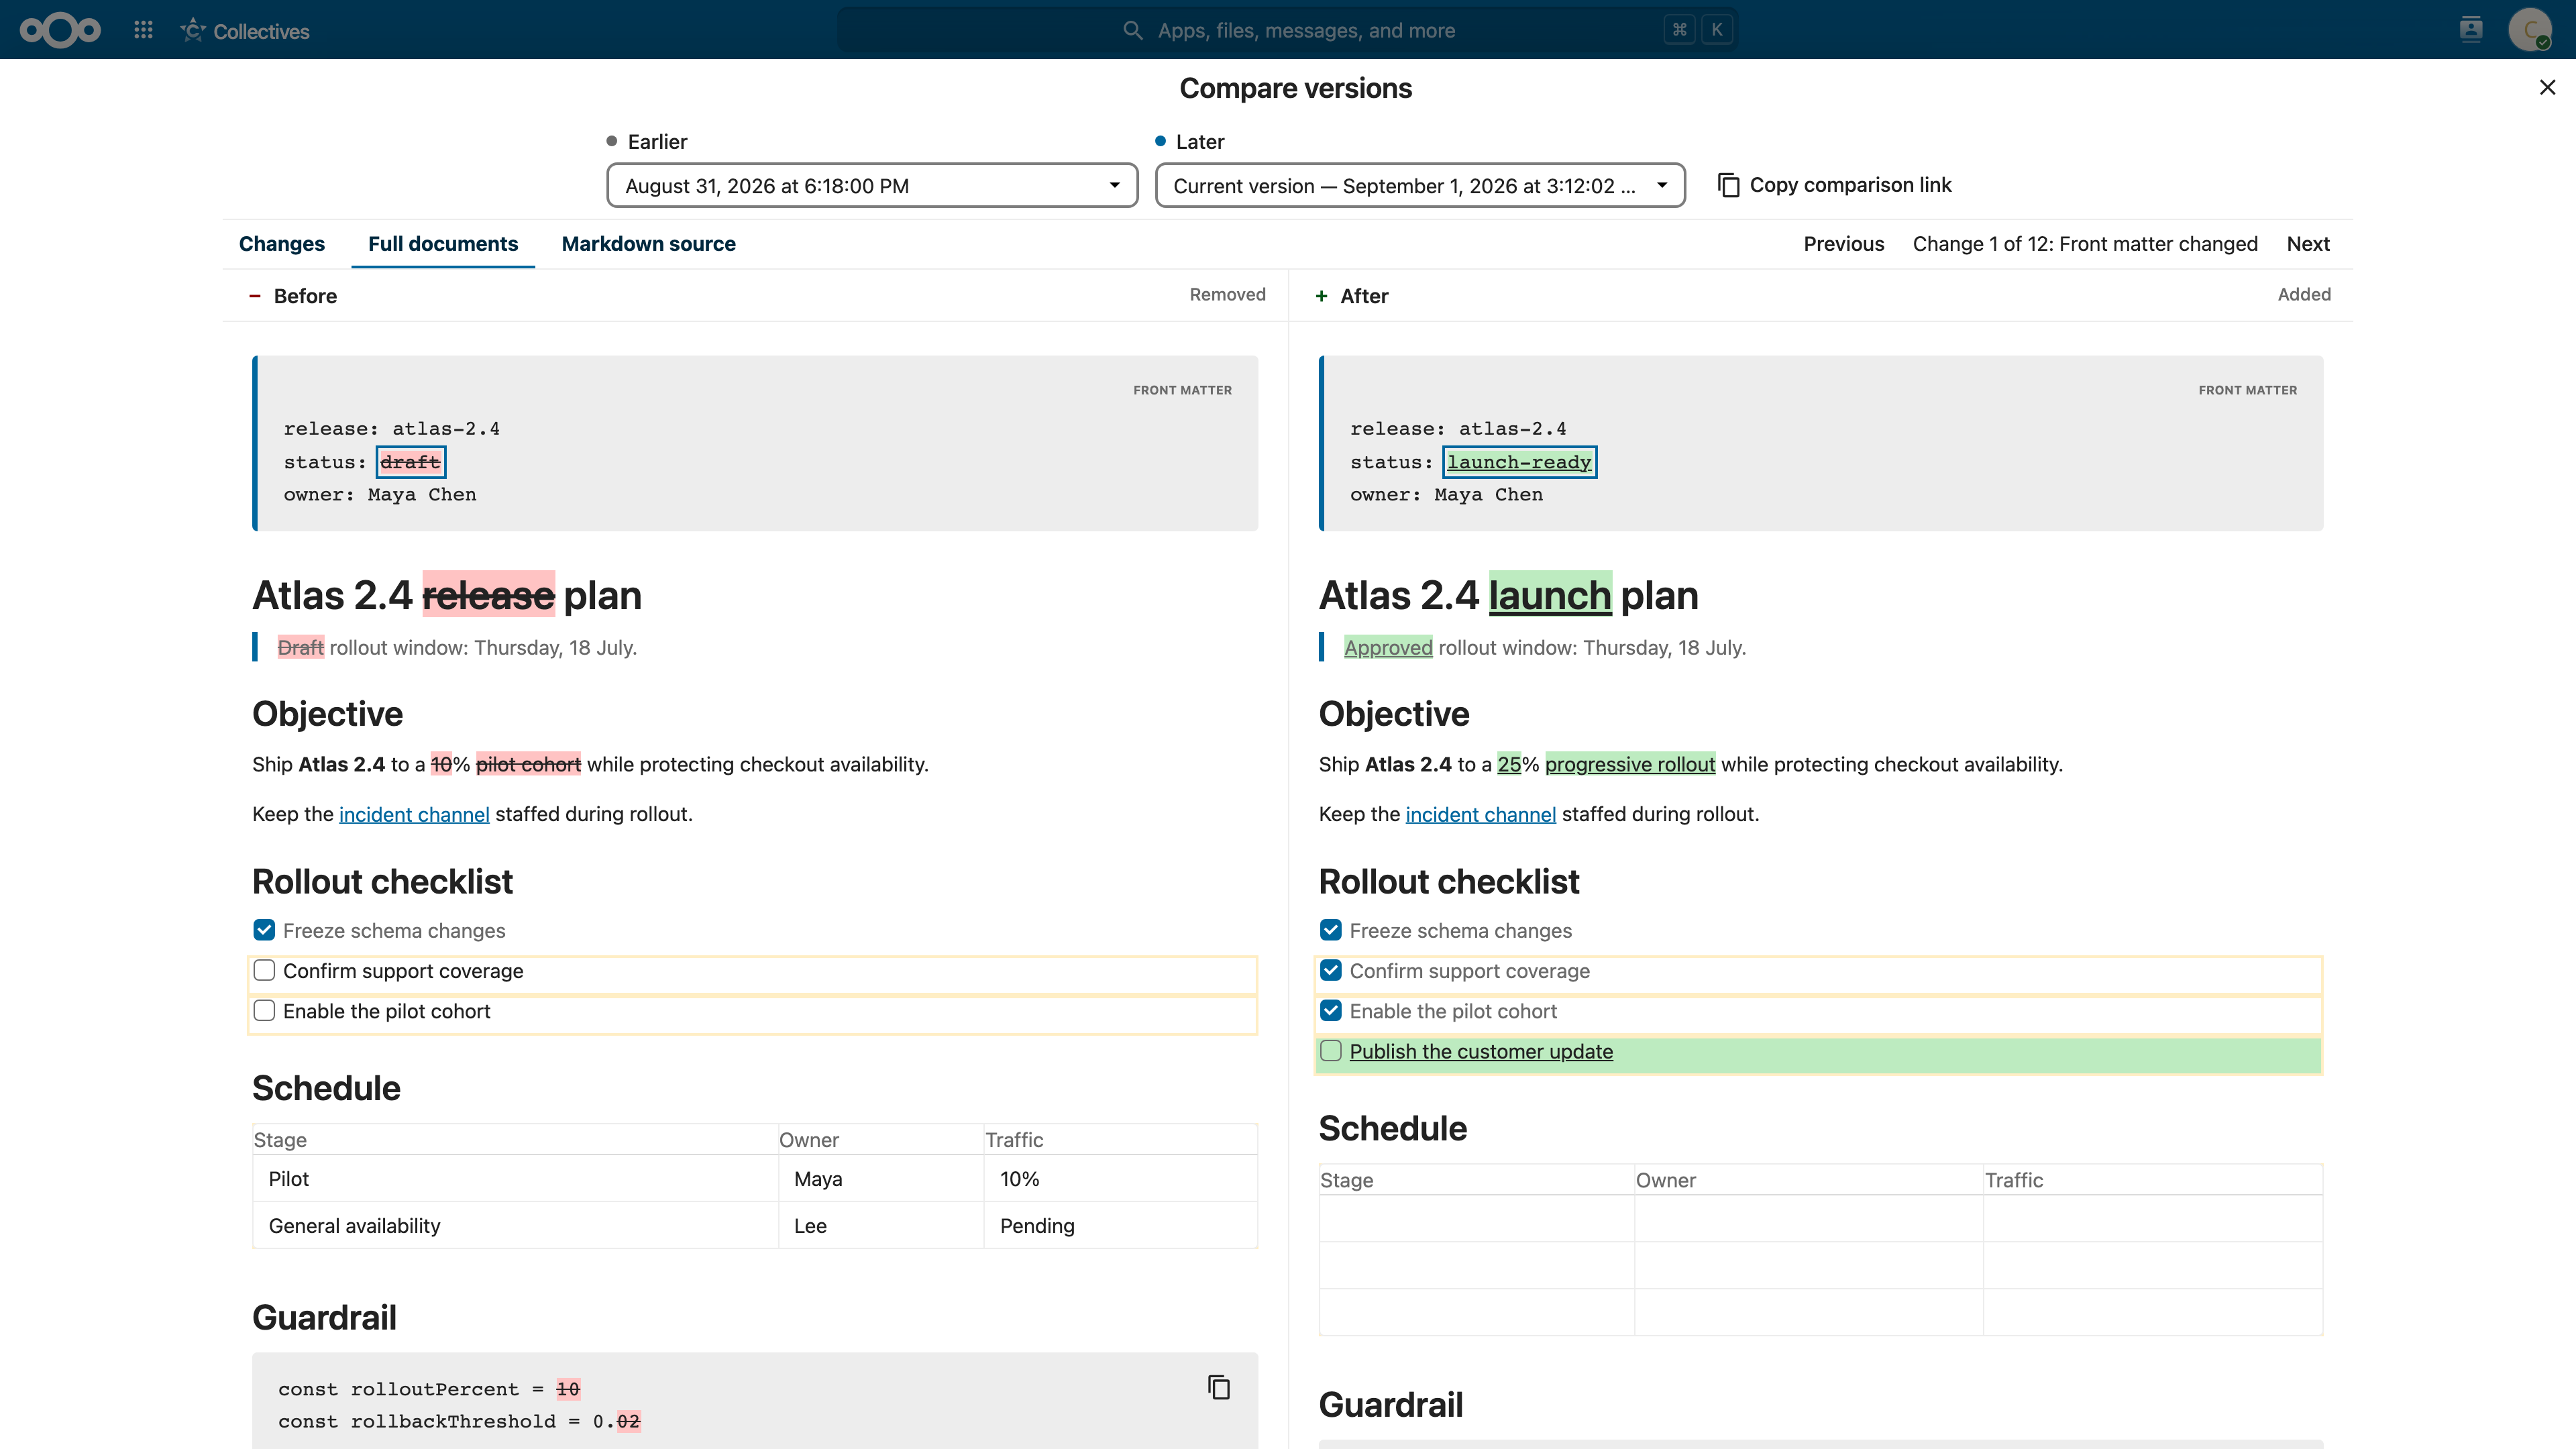This screenshot has width=2576, height=1449.
Task: Click Copy comparison link text
Action: point(1850,185)
